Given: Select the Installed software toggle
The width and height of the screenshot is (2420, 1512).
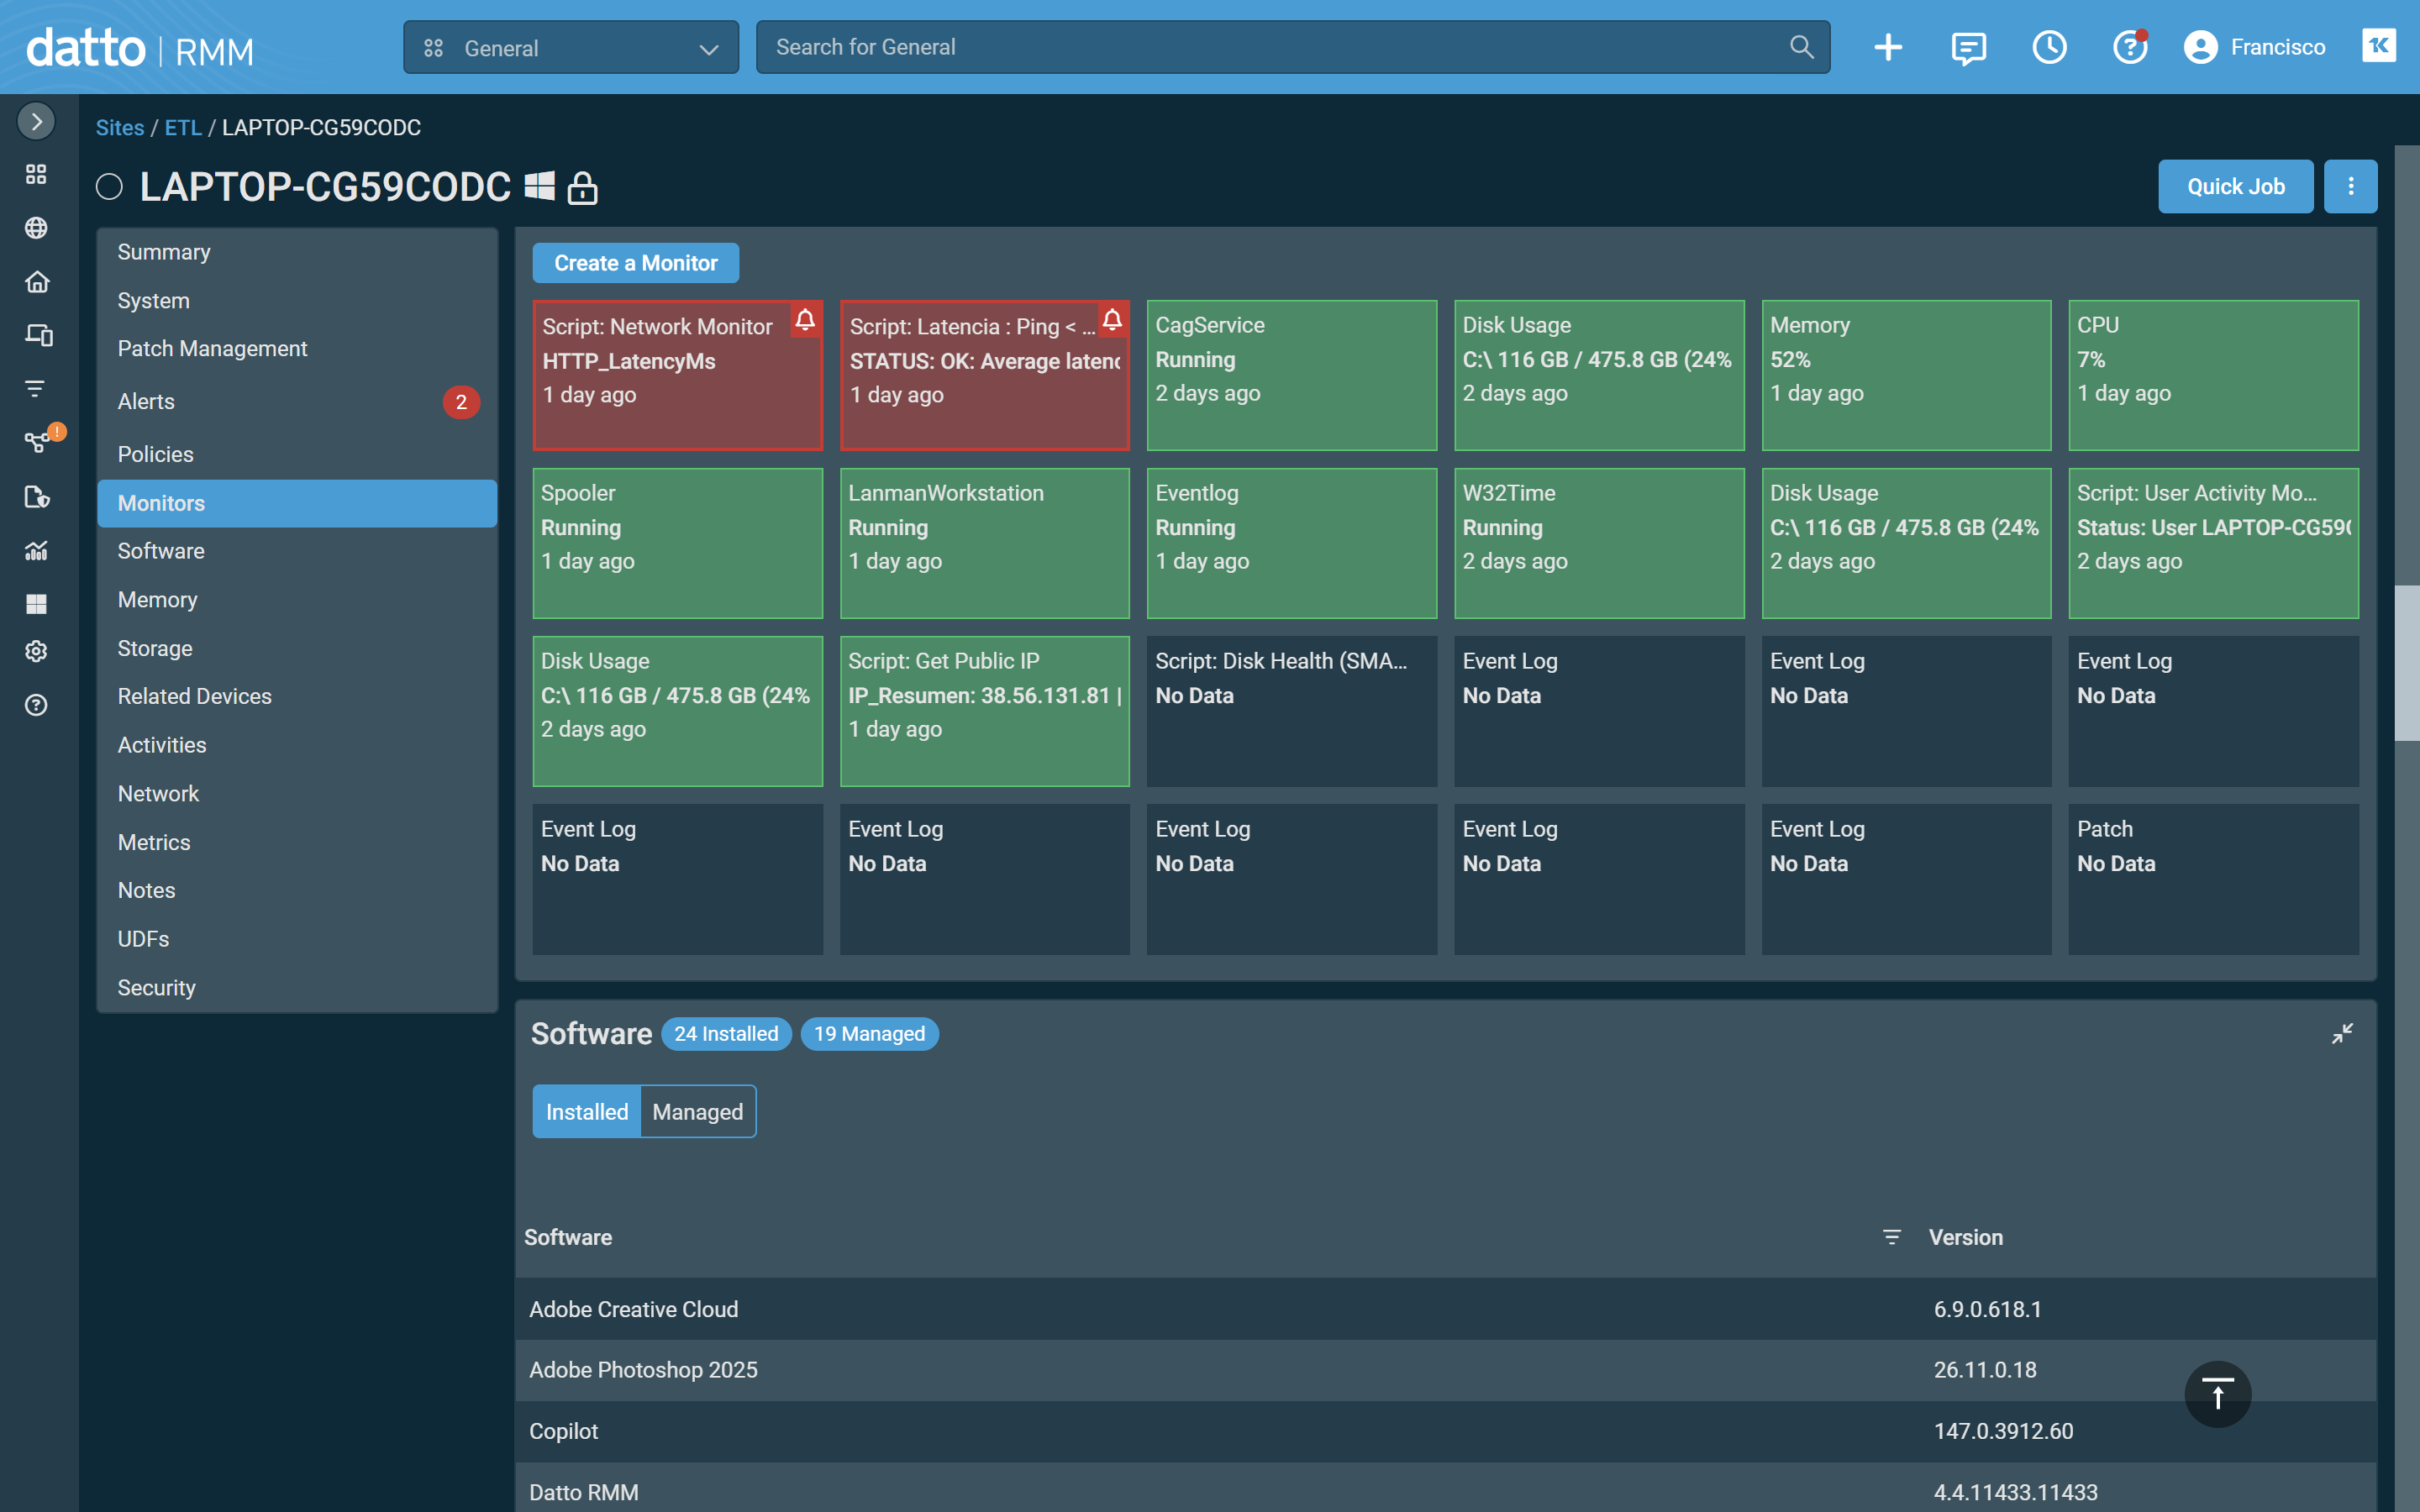Looking at the screenshot, I should 587,1112.
